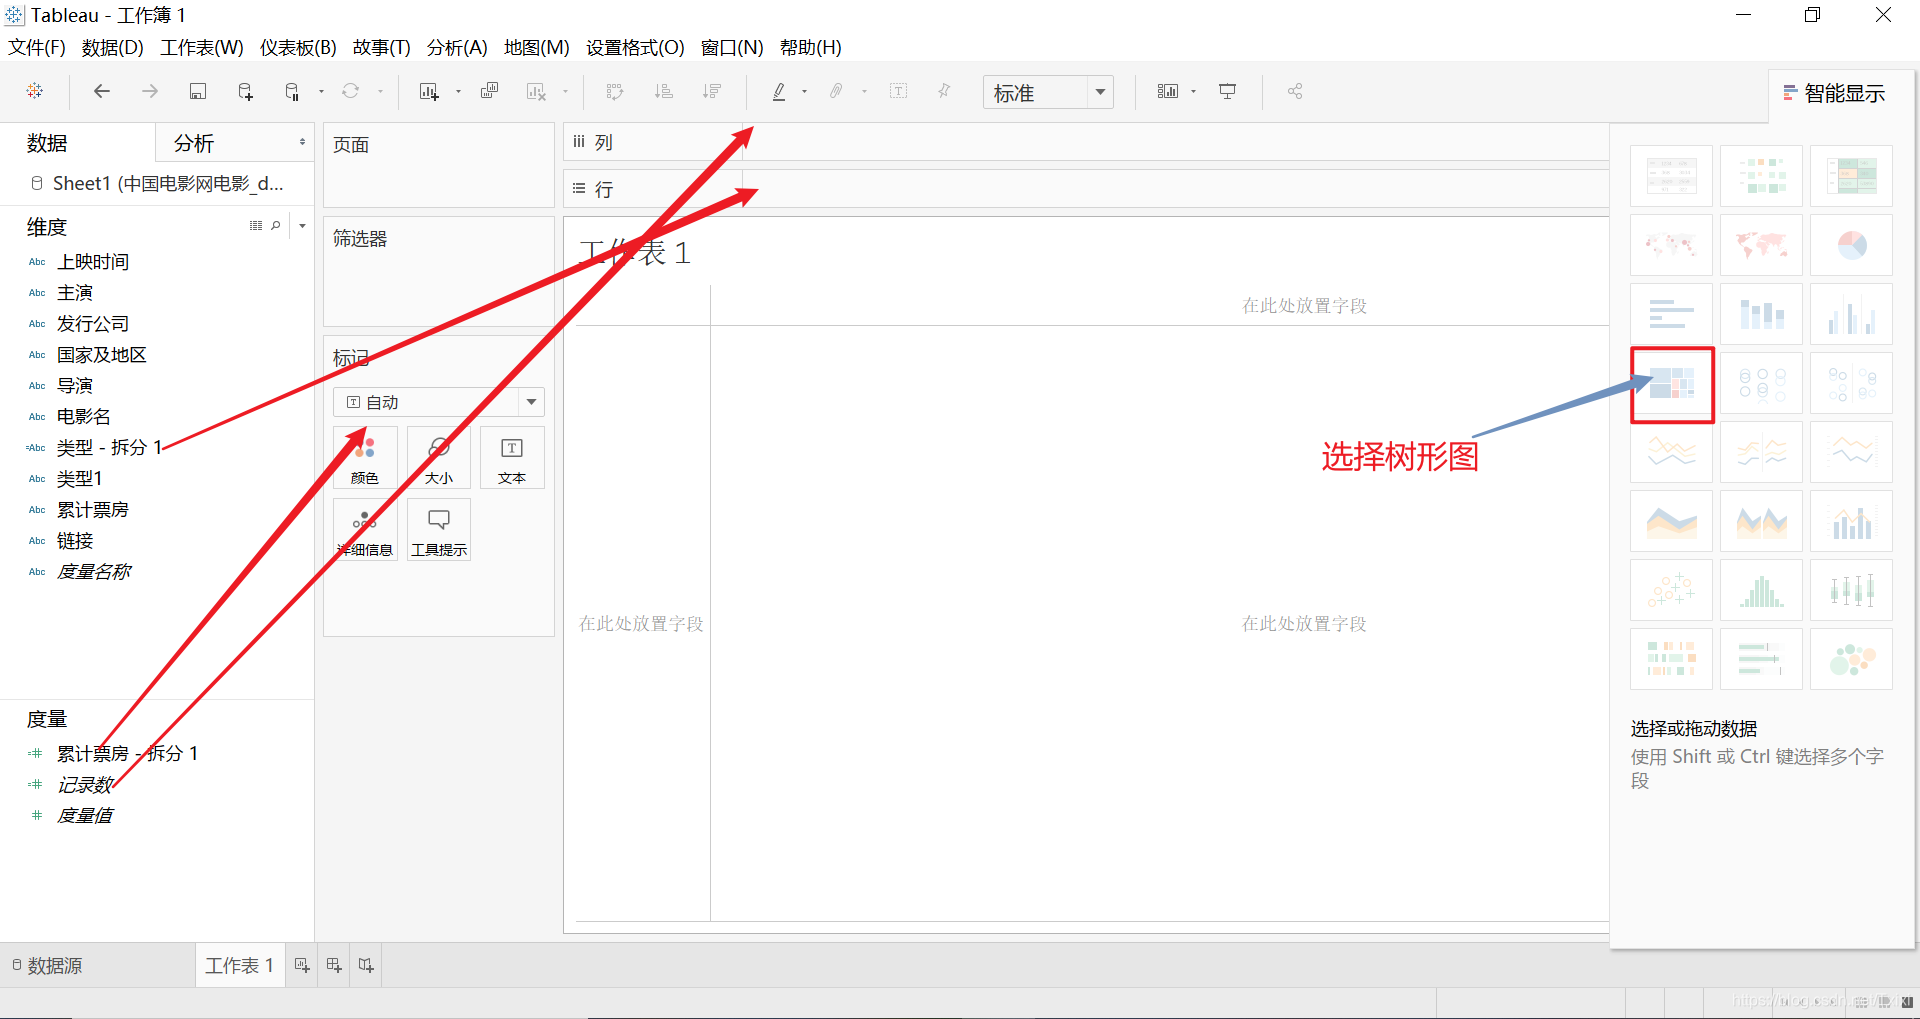This screenshot has width=1920, height=1019.
Task: Click the Detail (详细信息) marks button
Action: click(365, 530)
